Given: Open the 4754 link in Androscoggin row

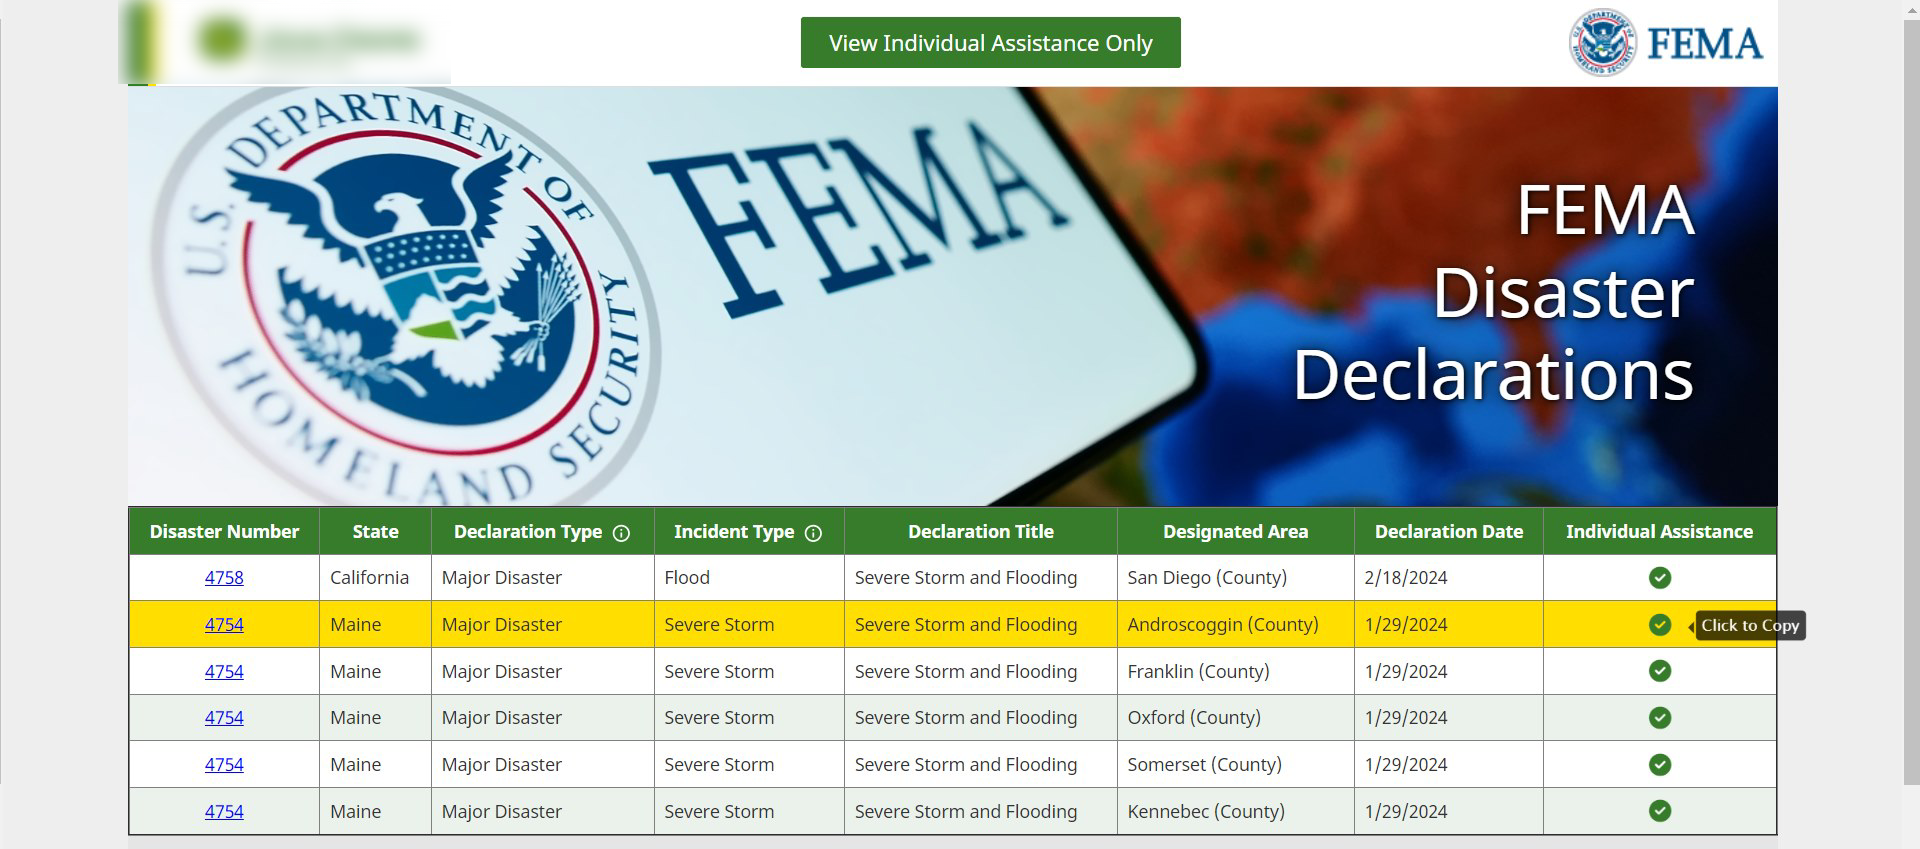Looking at the screenshot, I should pyautogui.click(x=224, y=625).
